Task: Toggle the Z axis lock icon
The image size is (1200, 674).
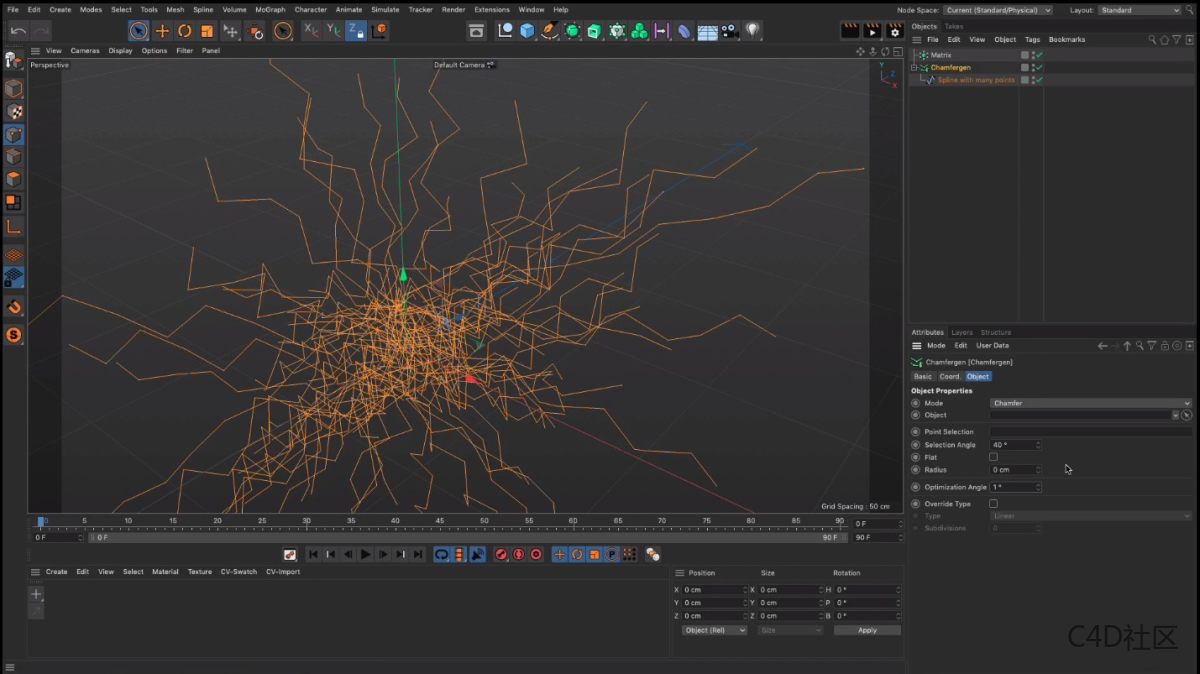Action: pos(353,30)
